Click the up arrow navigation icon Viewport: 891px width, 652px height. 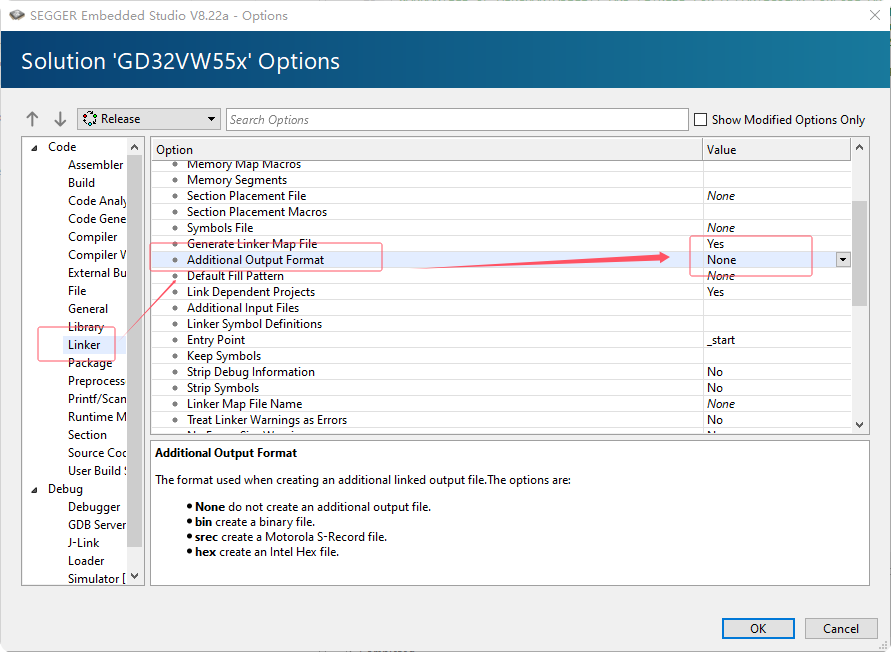[32, 119]
